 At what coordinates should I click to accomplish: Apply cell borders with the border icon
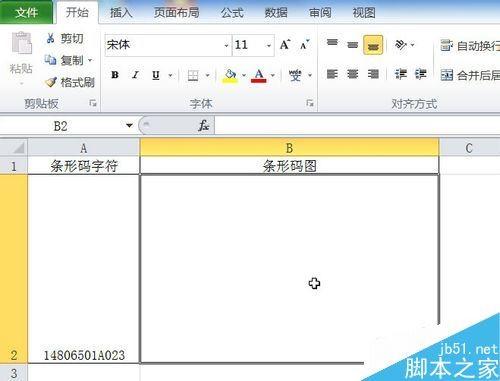[193, 75]
